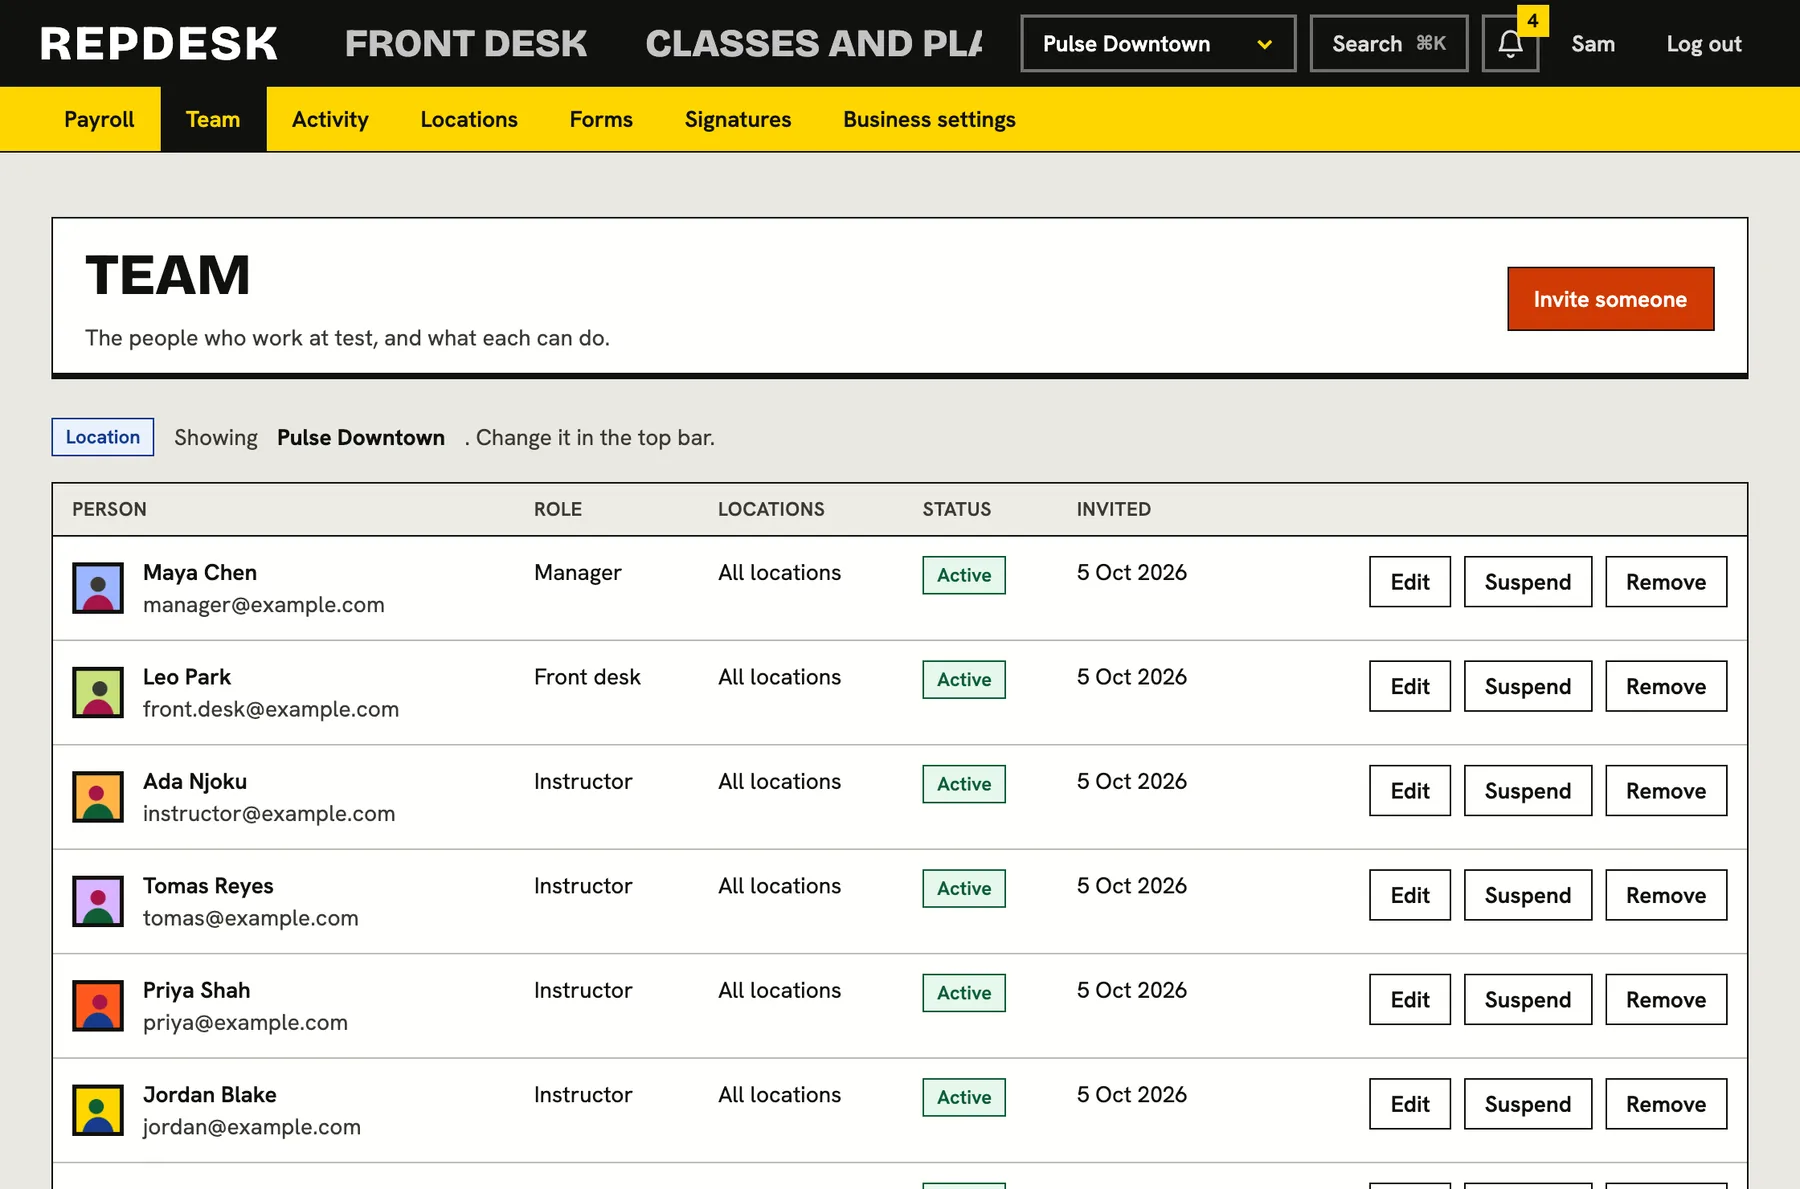The height and width of the screenshot is (1189, 1800).
Task: Click the Log out link
Action: [1703, 44]
